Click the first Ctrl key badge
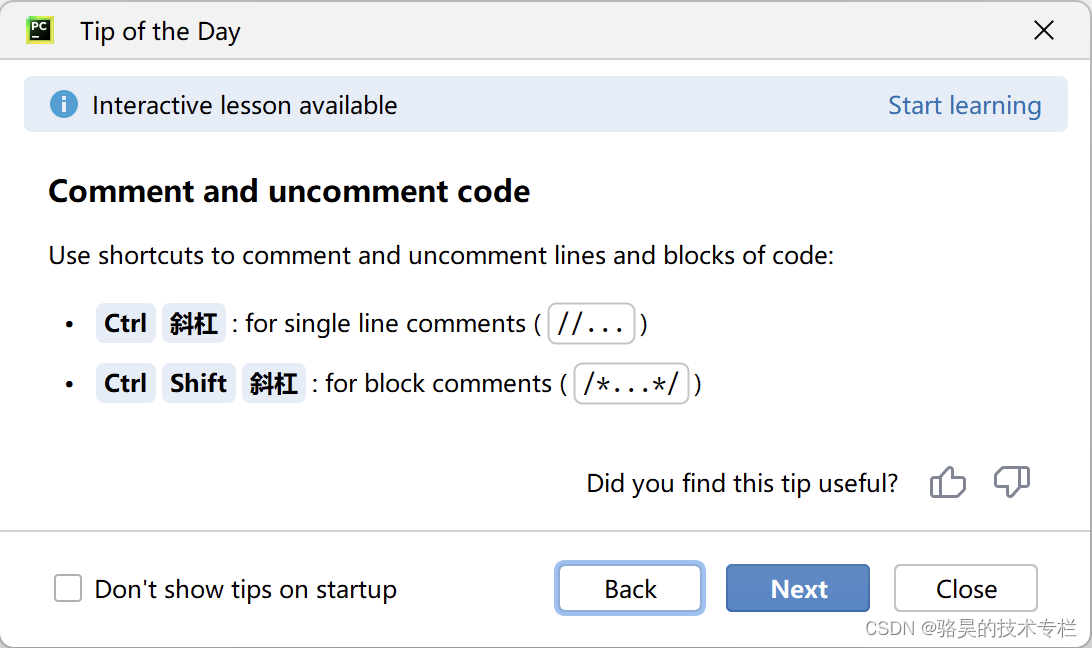1092x648 pixels. (x=125, y=323)
